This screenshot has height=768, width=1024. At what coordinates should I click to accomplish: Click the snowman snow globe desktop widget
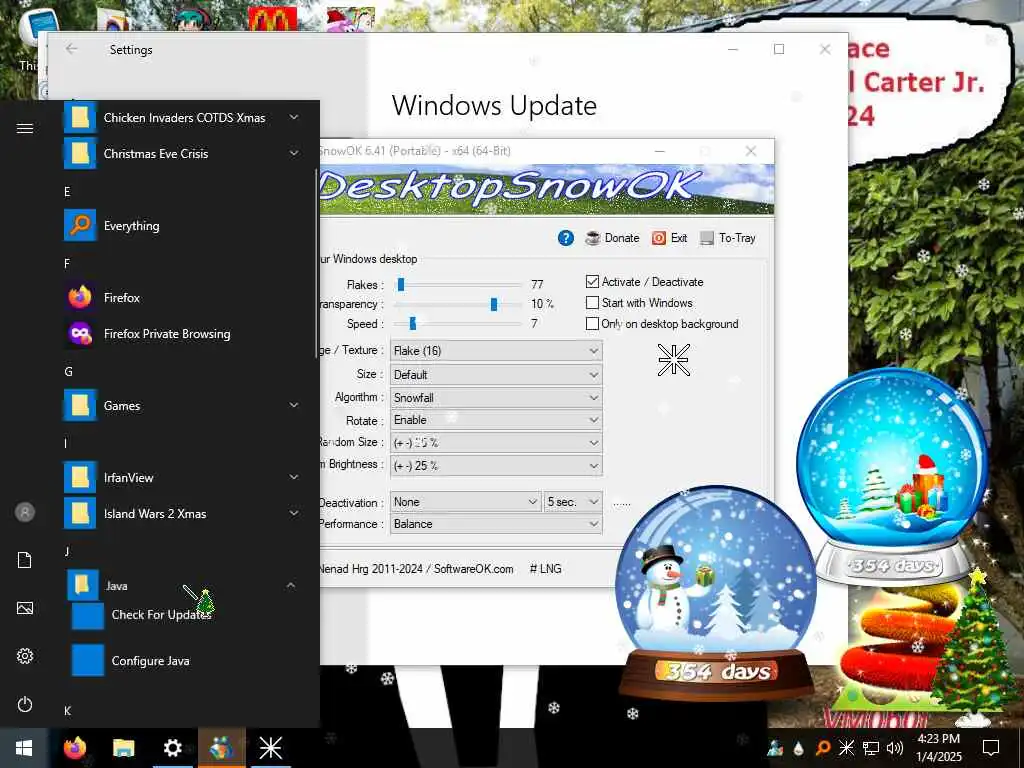click(x=715, y=593)
